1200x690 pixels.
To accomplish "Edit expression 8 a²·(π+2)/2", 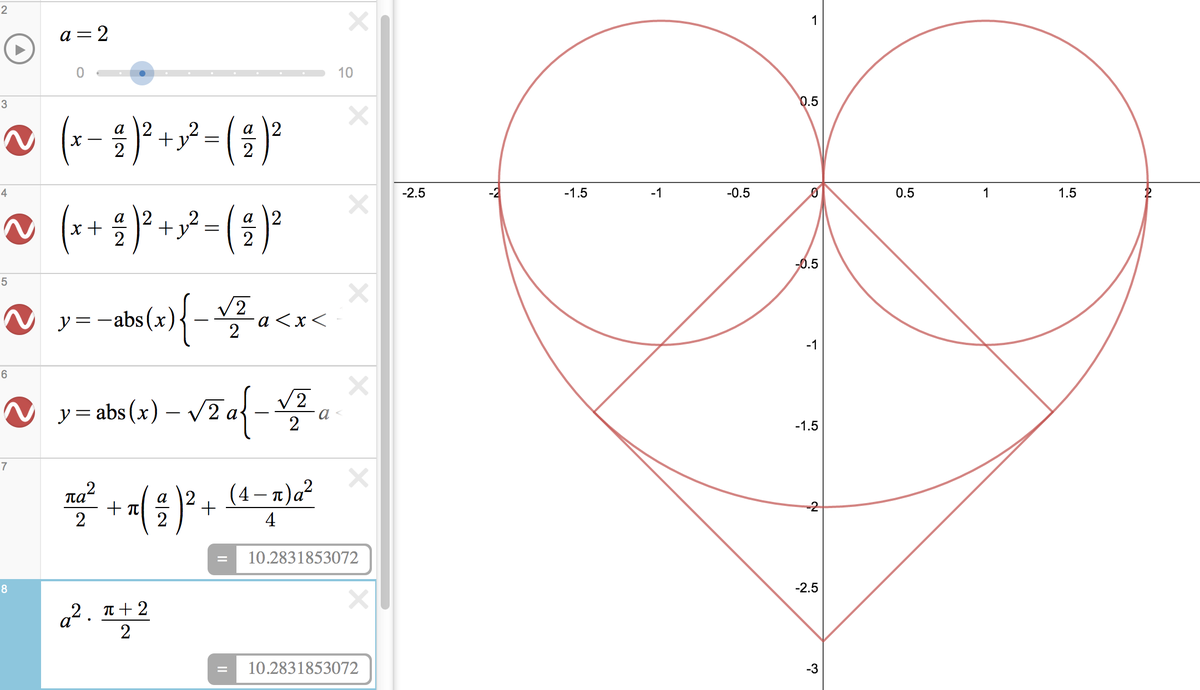I will pos(105,622).
